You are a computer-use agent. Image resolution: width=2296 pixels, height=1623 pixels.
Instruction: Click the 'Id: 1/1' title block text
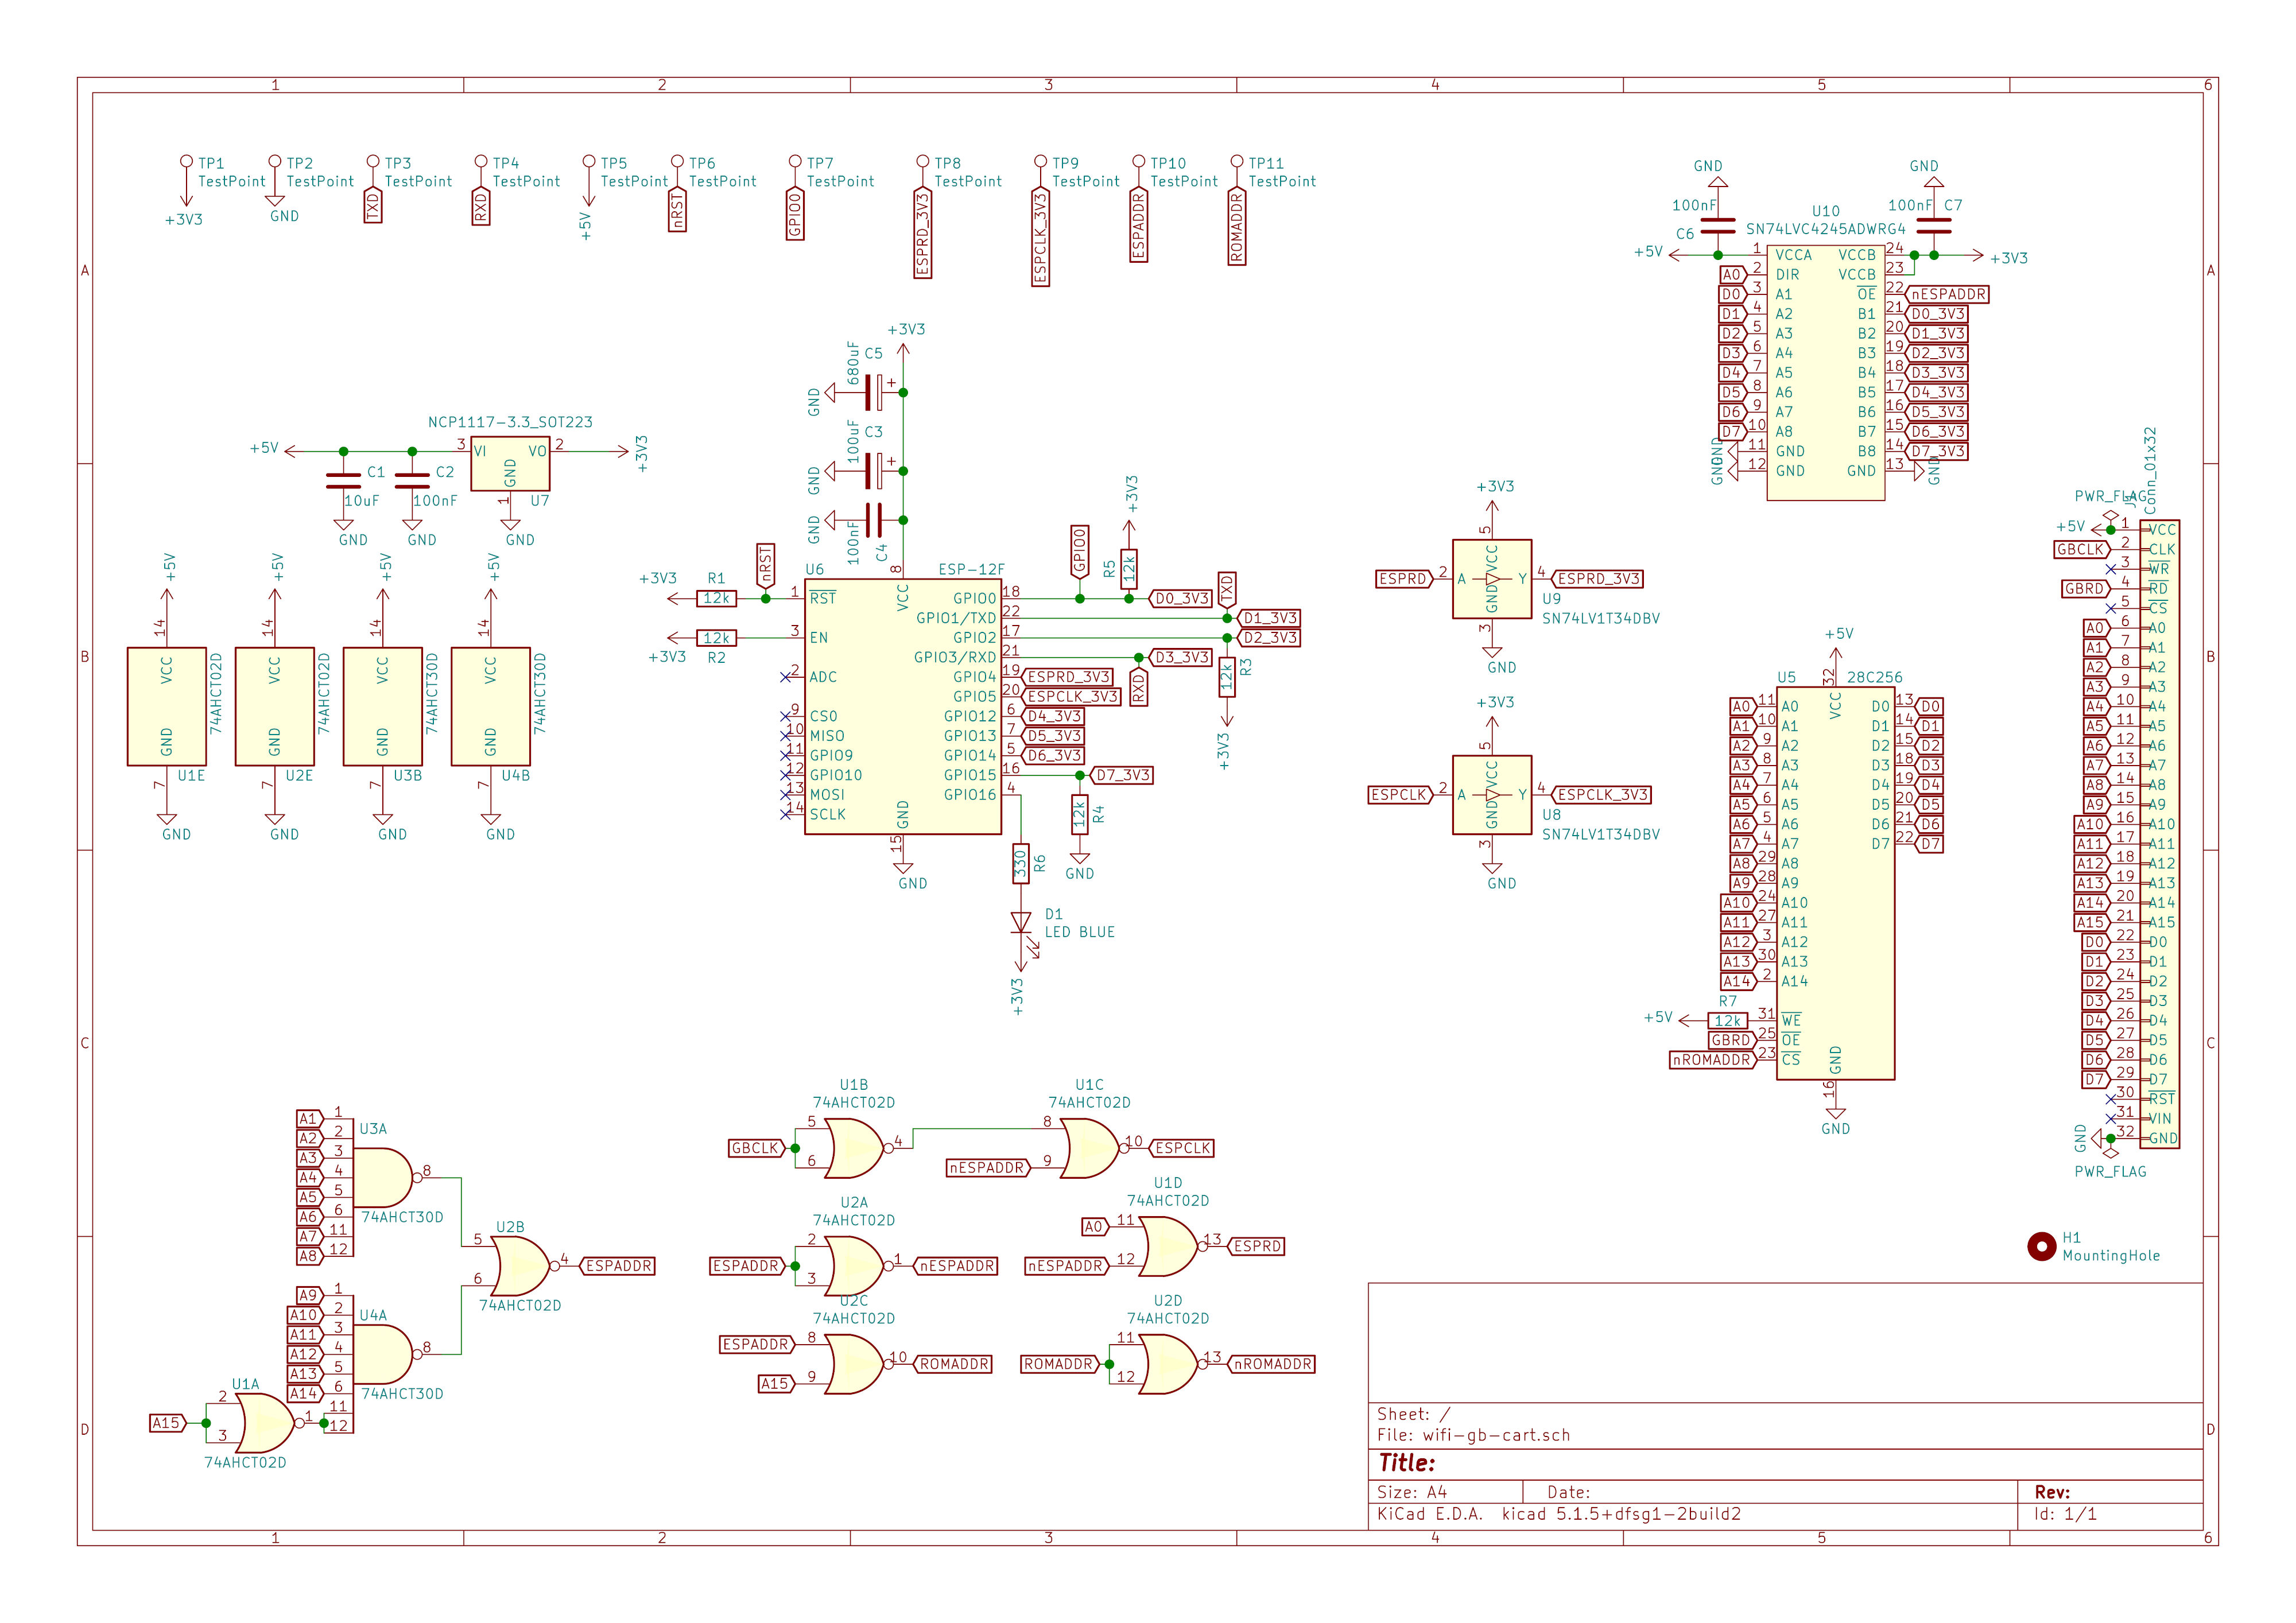pyautogui.click(x=2065, y=1514)
